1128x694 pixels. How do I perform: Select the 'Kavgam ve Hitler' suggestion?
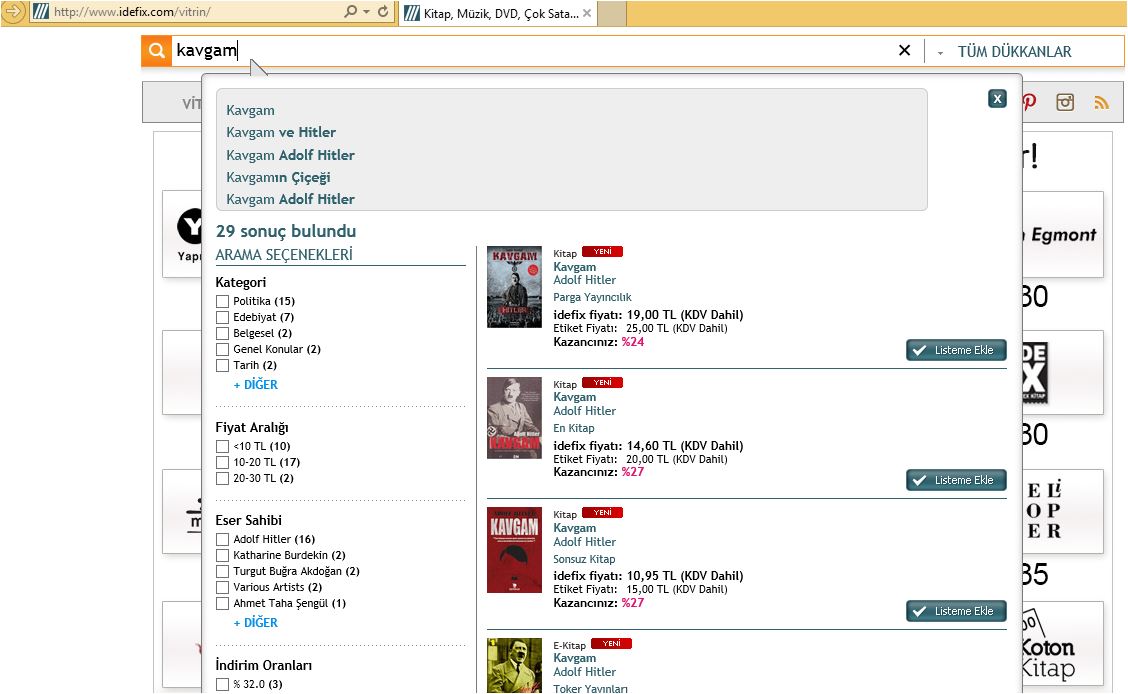click(281, 132)
